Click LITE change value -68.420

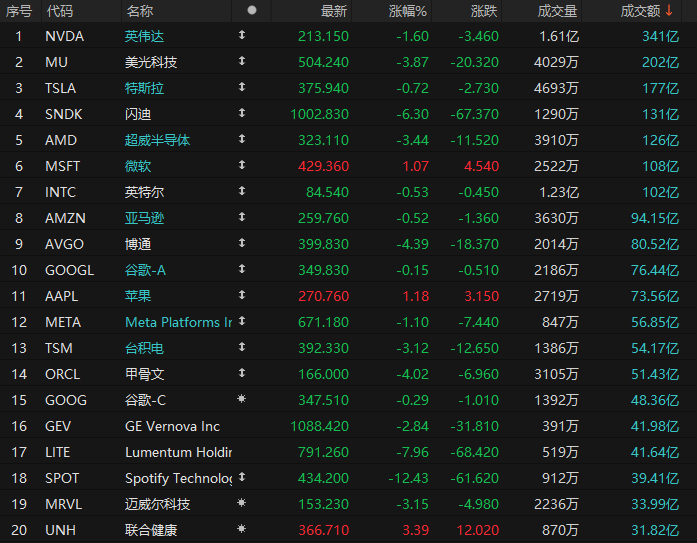point(474,452)
